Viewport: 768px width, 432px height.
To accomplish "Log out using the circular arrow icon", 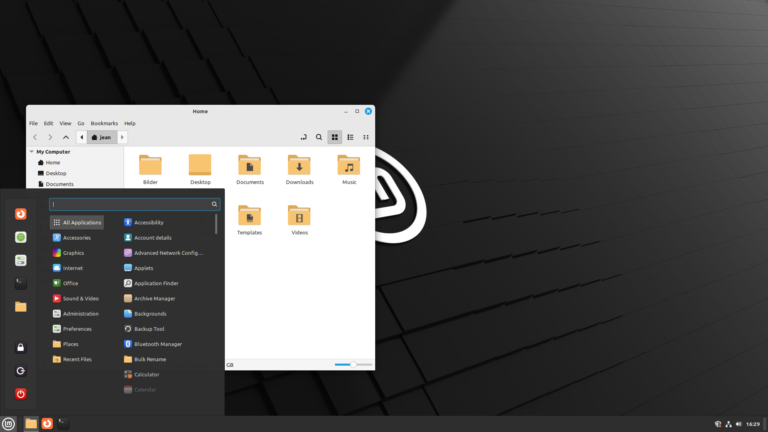I will tap(21, 371).
